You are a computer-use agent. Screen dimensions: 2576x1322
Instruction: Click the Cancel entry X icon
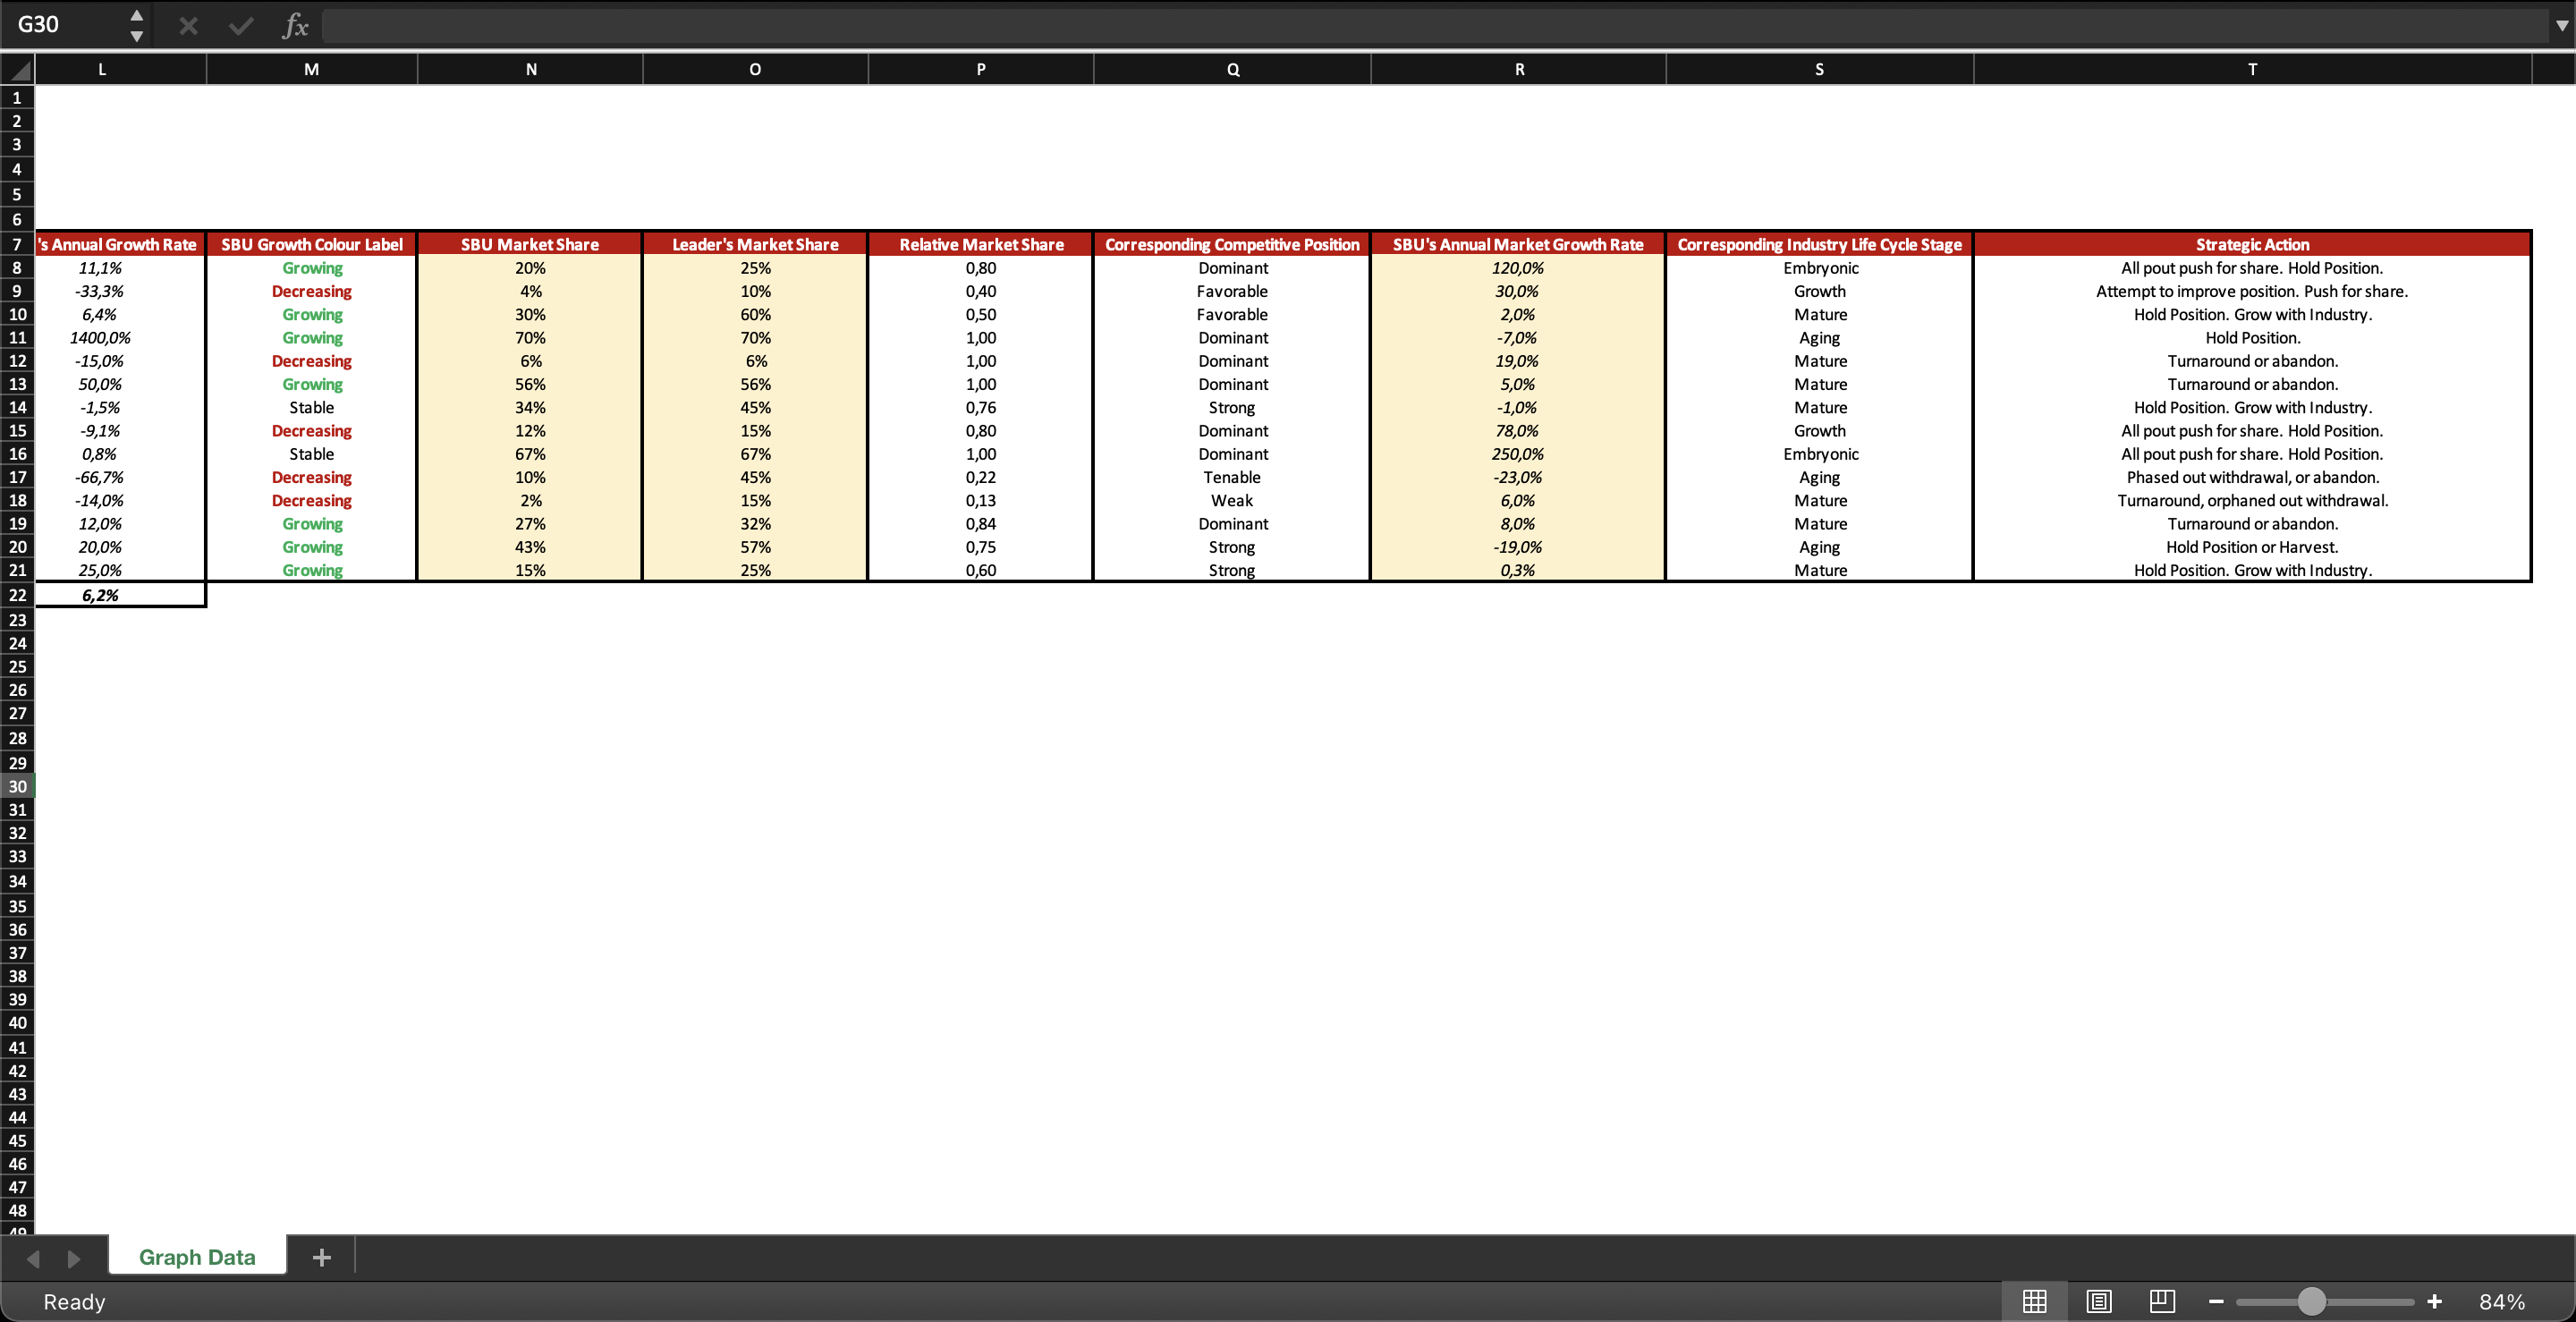tap(188, 26)
